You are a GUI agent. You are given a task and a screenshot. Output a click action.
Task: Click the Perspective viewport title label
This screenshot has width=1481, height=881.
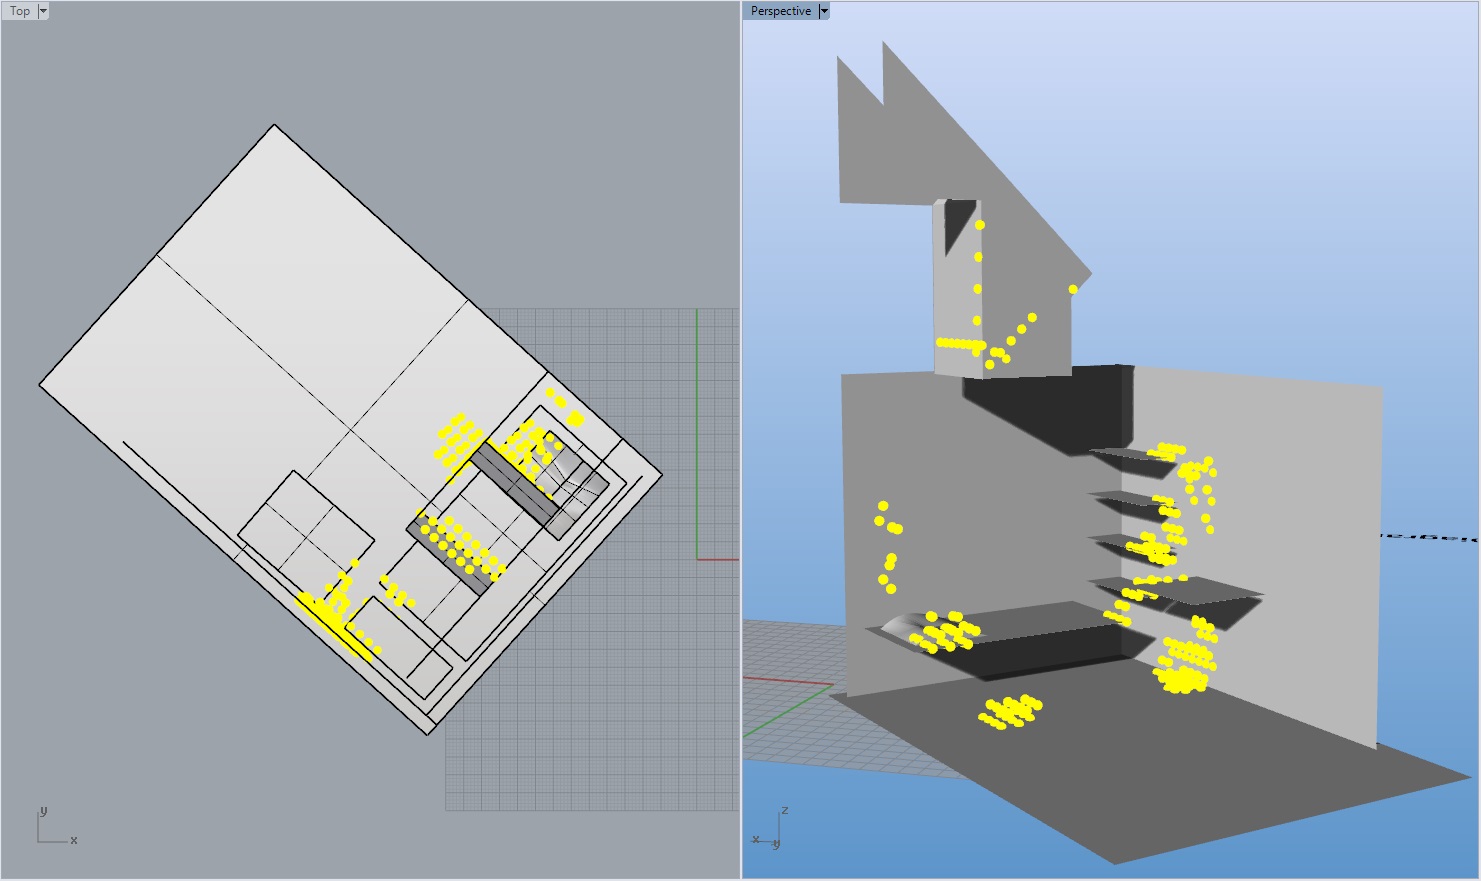click(780, 11)
